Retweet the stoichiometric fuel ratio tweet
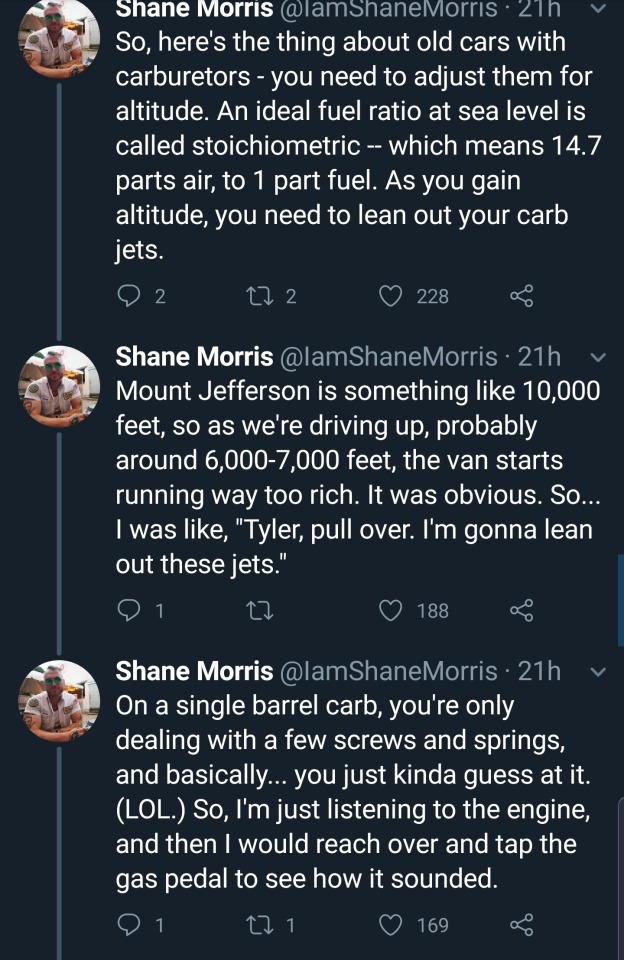The image size is (624, 960). (x=260, y=296)
